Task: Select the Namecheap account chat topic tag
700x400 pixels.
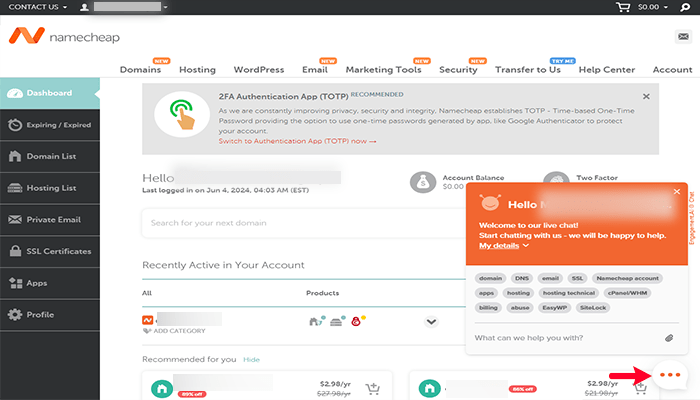Action: [x=627, y=278]
